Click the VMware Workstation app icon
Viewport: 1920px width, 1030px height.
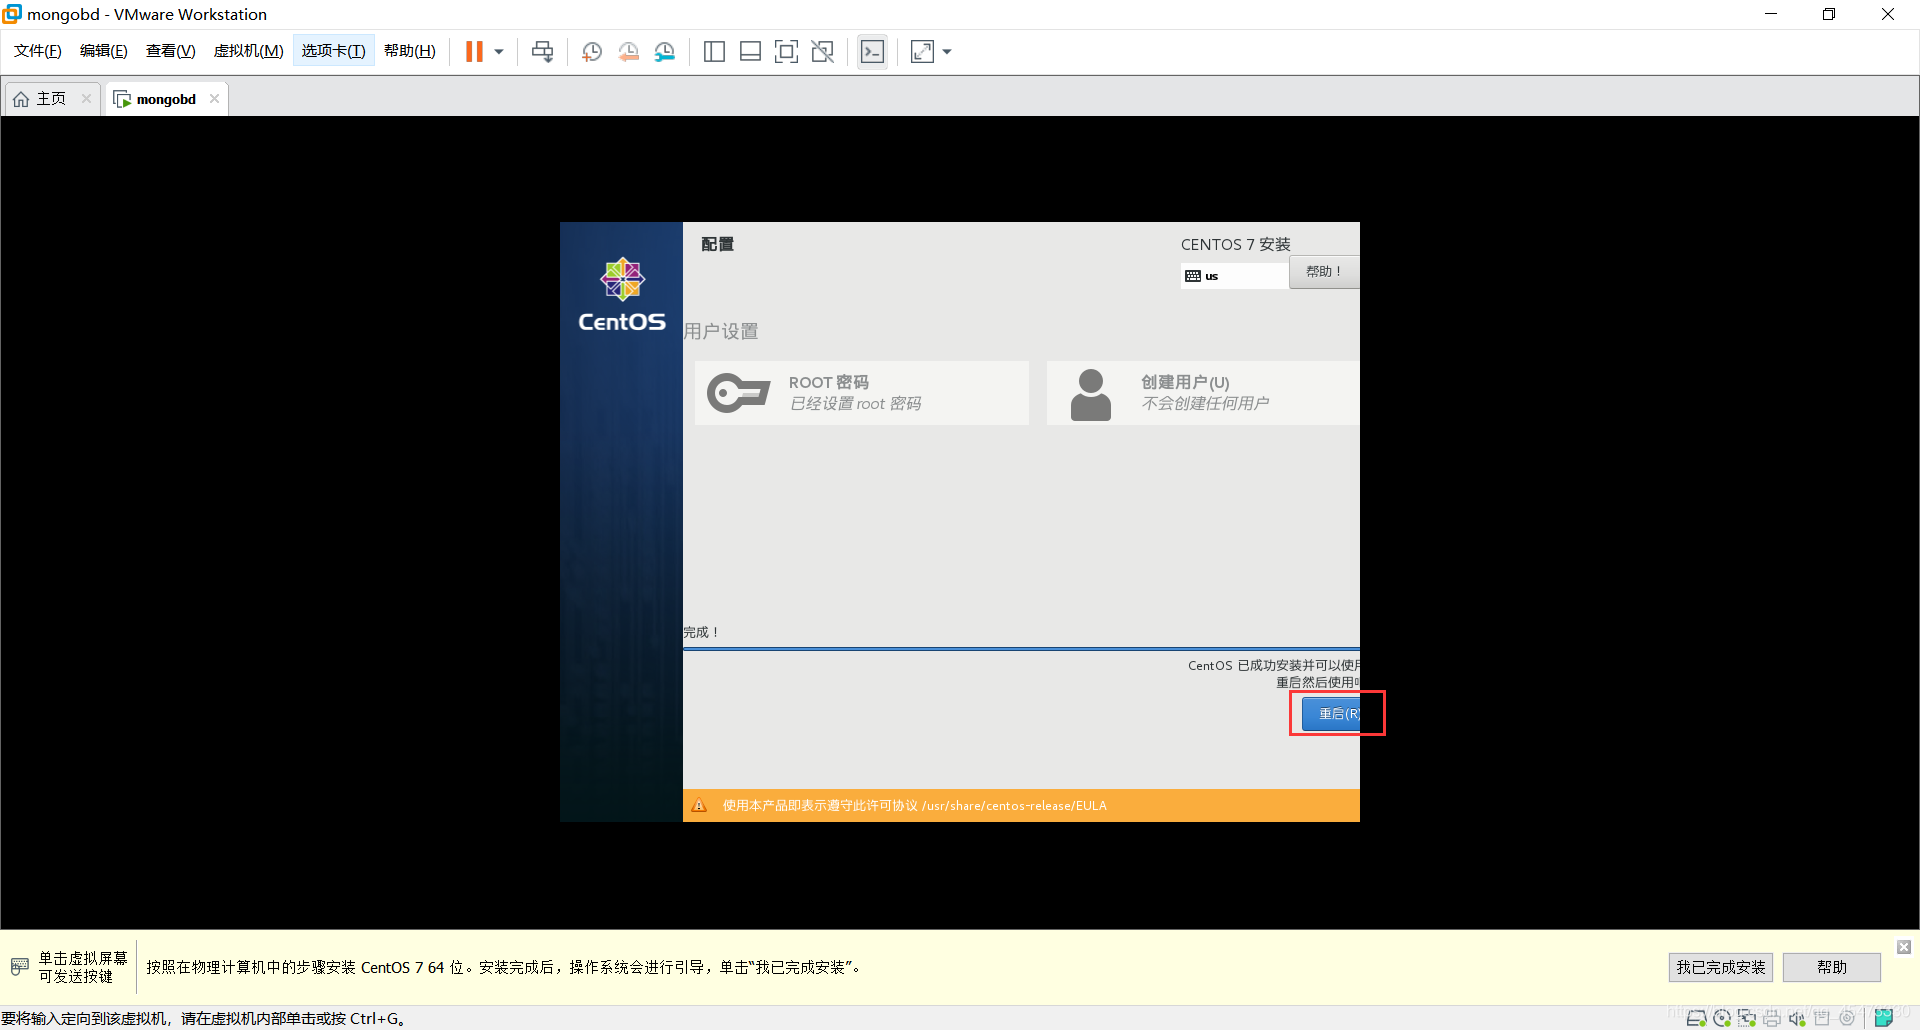tap(12, 14)
